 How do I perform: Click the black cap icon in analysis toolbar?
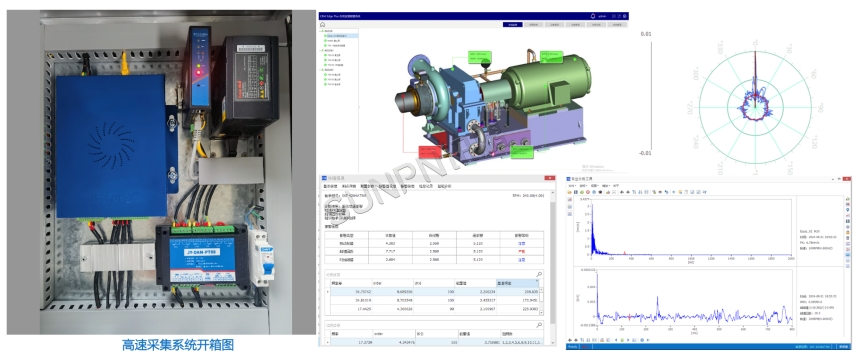tap(600, 192)
